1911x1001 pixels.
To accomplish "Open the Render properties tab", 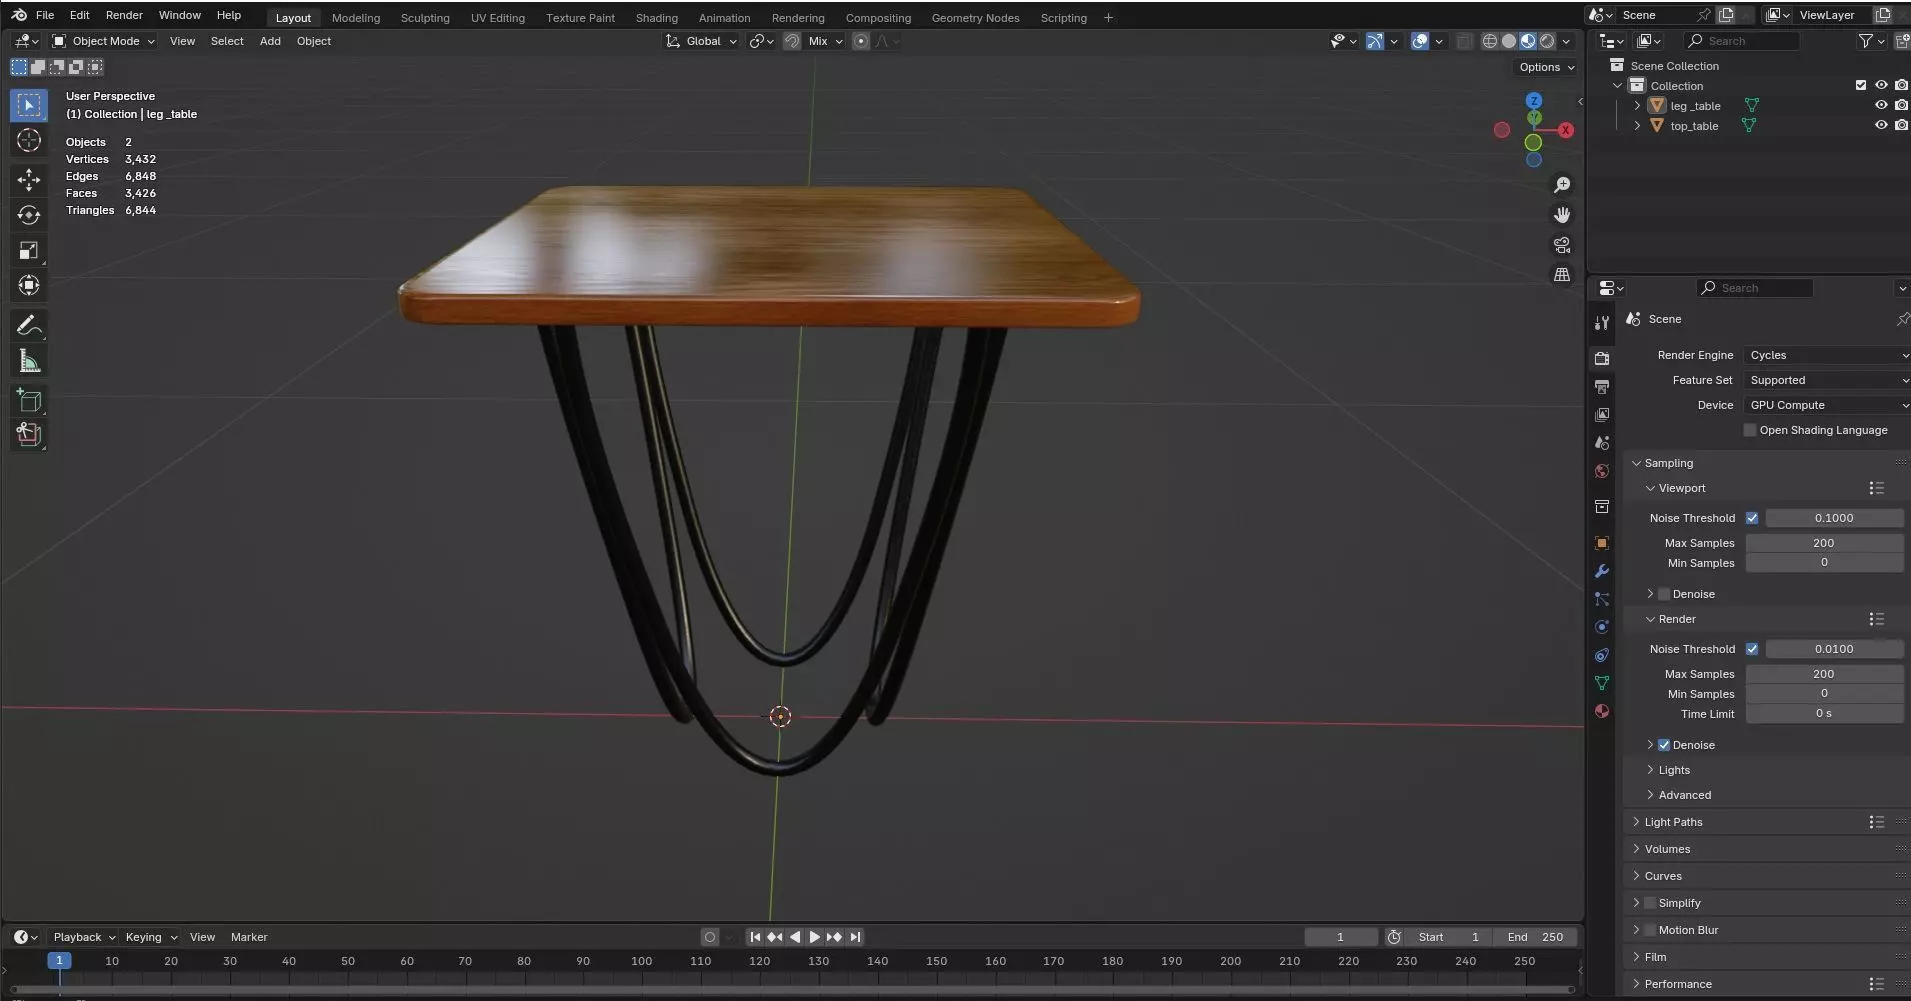I will coord(1602,358).
